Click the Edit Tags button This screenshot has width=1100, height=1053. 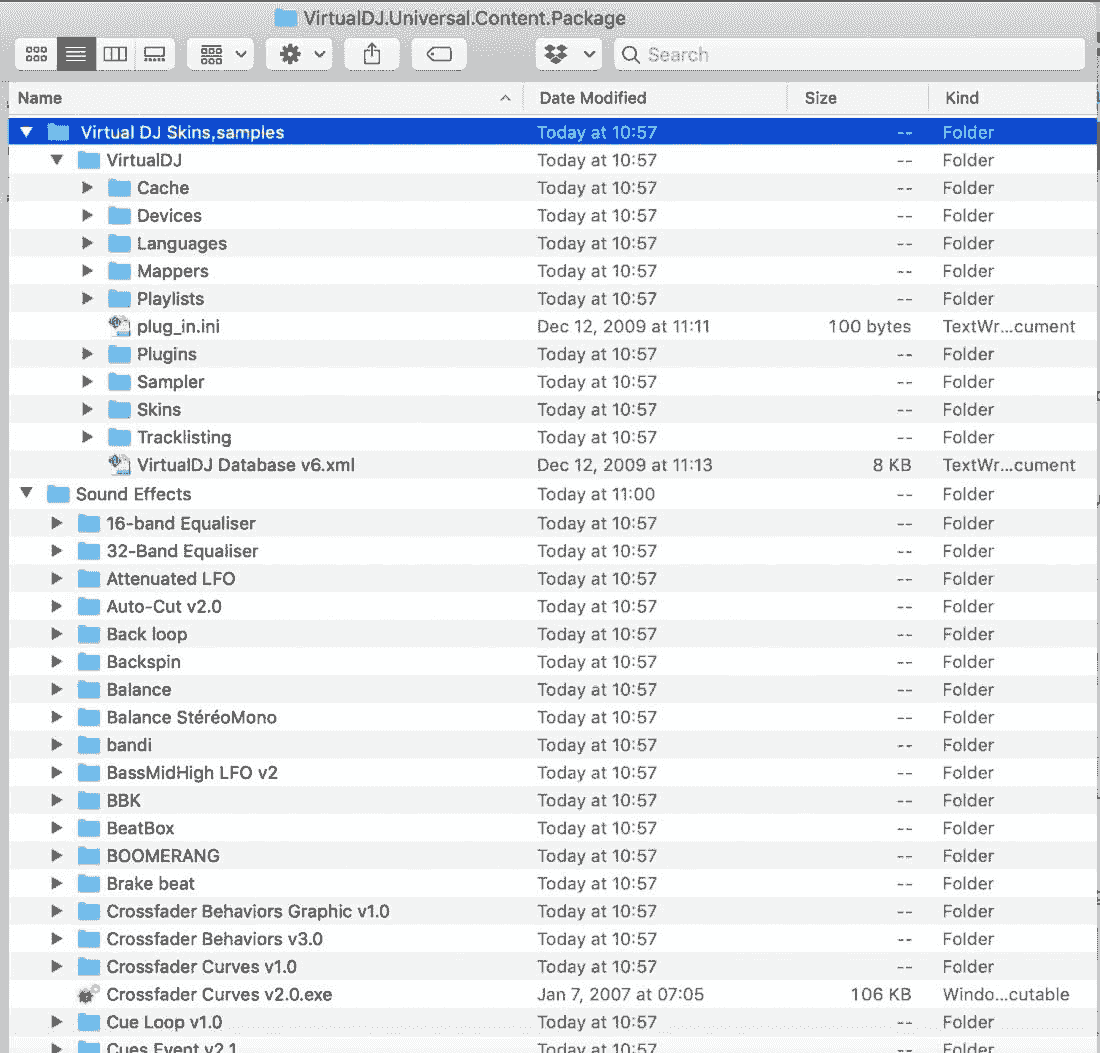tap(439, 54)
